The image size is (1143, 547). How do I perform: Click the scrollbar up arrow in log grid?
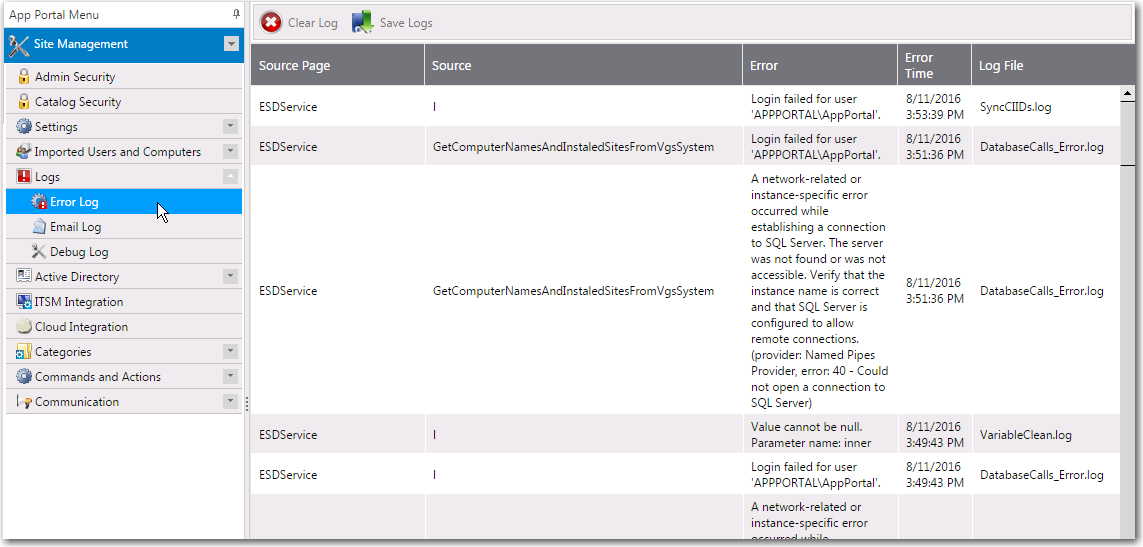tap(1127, 94)
